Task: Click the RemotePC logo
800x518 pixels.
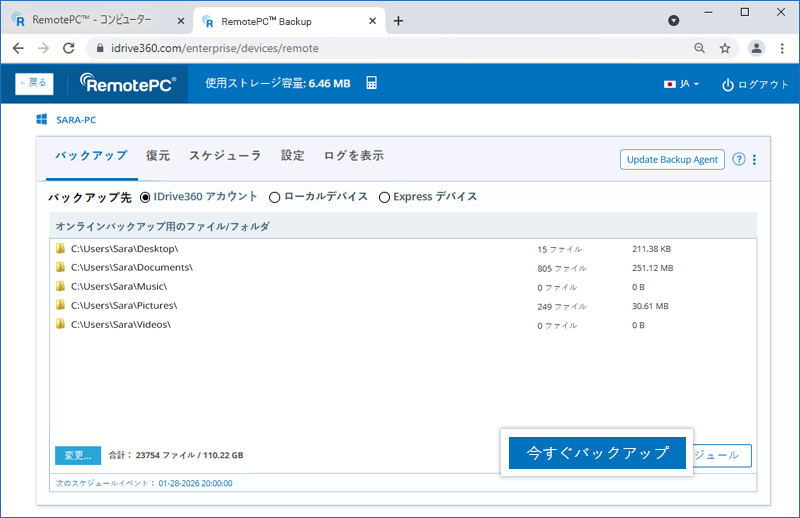Action: point(128,83)
